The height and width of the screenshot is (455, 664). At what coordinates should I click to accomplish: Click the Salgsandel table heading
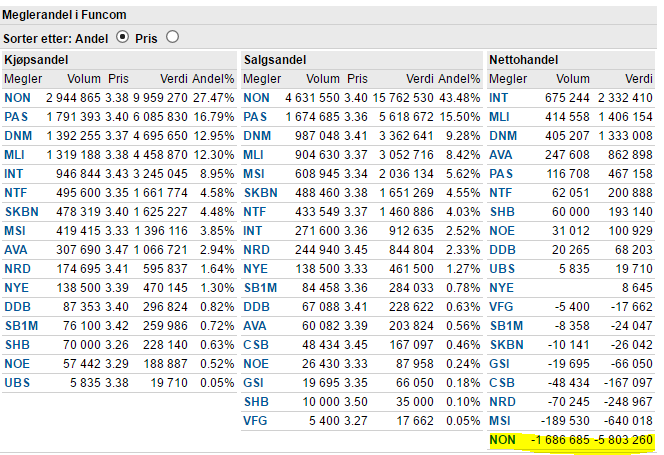pos(275,60)
